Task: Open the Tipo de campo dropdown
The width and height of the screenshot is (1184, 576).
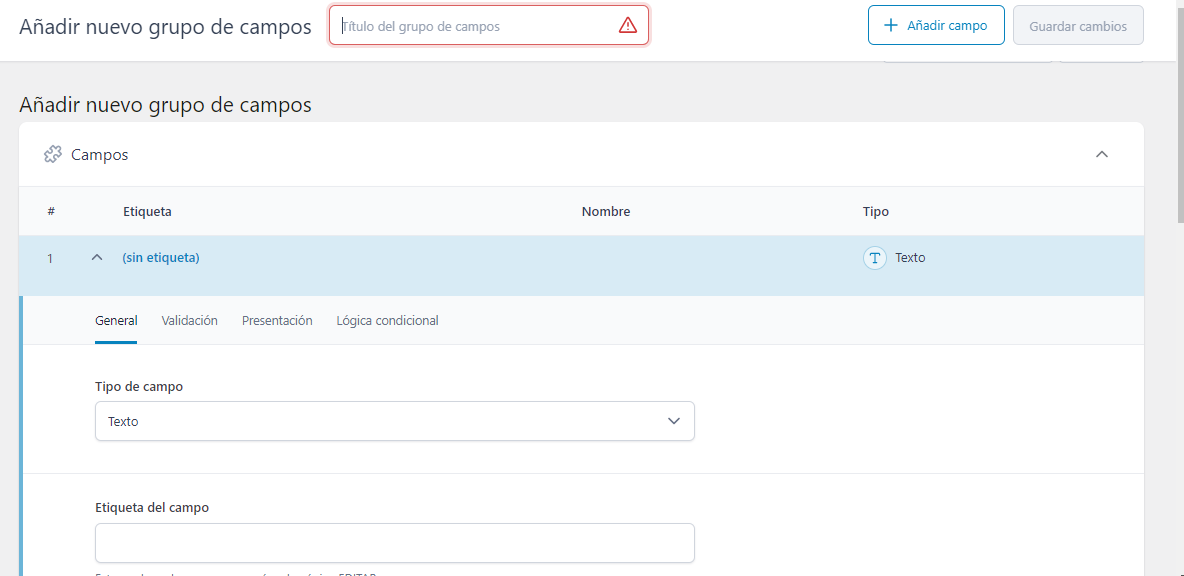Action: pos(394,422)
